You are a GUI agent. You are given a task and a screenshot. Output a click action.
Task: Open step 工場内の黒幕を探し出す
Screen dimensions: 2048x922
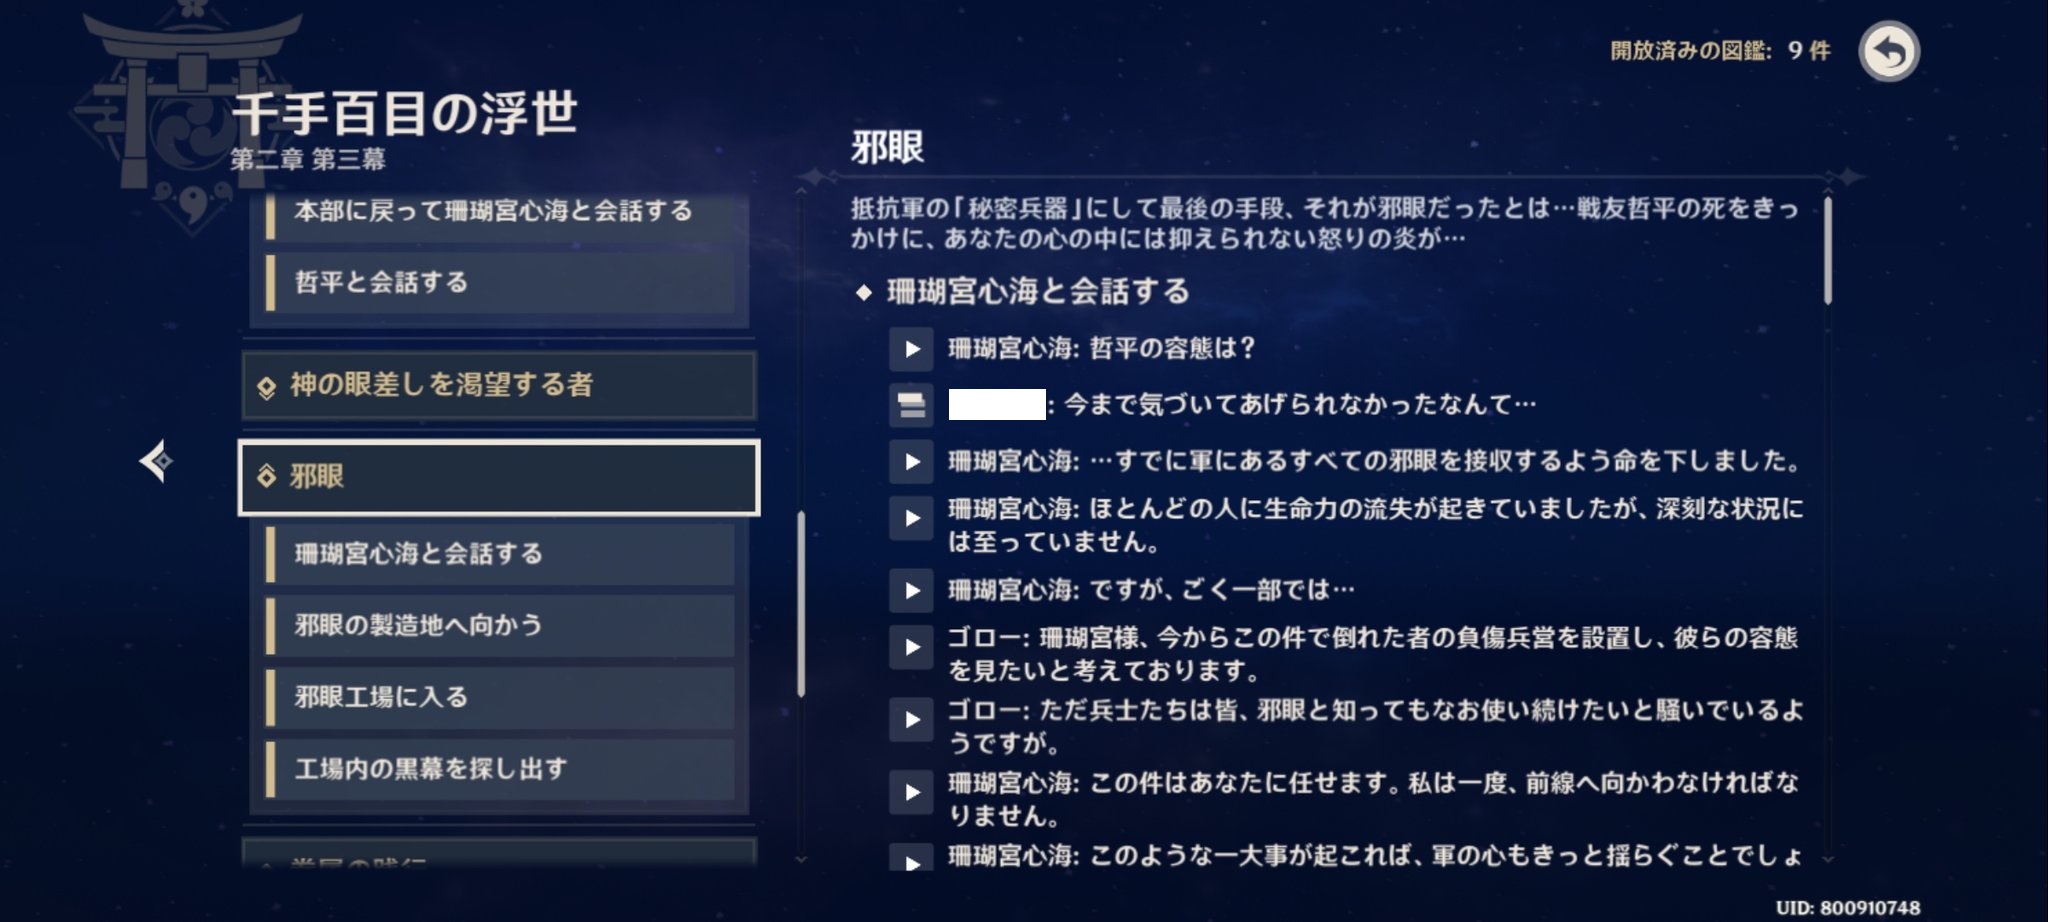click(x=500, y=769)
